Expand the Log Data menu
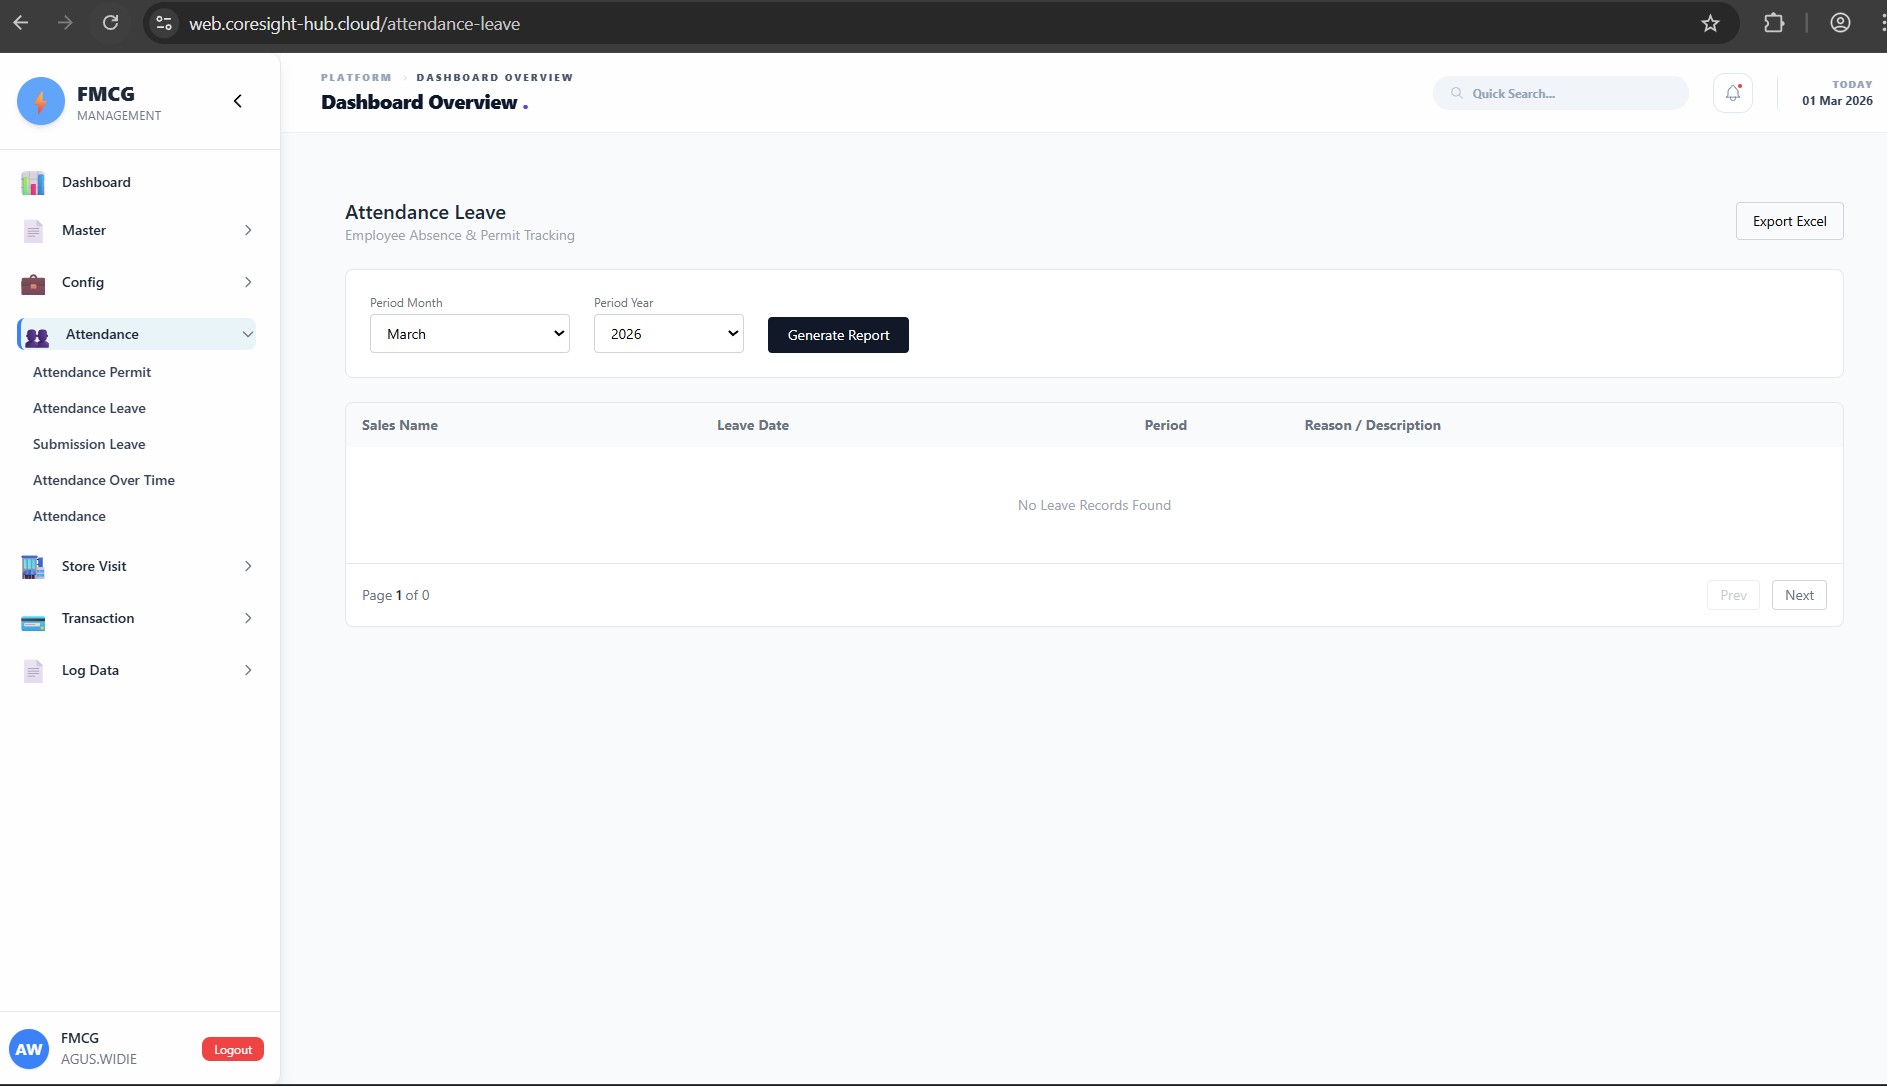Image resolution: width=1887 pixels, height=1086 pixels. pos(138,671)
